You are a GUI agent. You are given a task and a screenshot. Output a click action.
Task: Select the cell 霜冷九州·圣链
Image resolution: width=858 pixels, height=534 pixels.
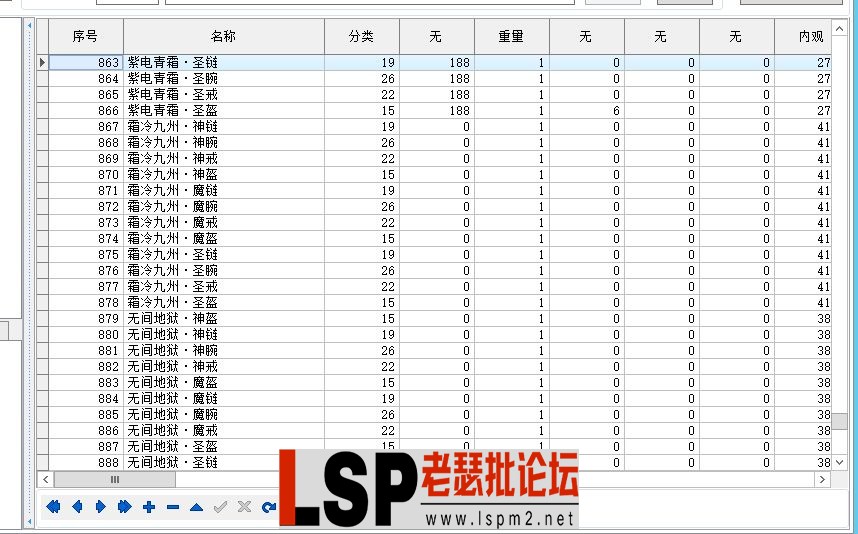tap(224, 254)
